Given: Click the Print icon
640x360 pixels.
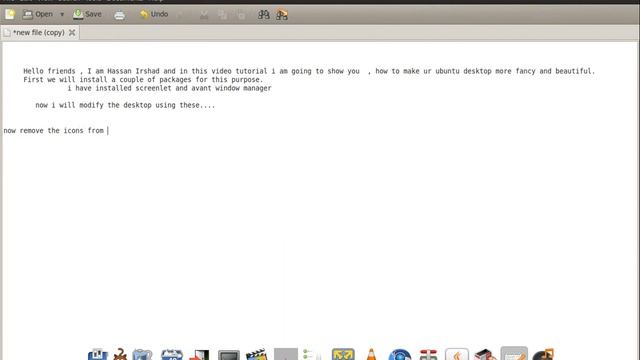Looking at the screenshot, I should coord(120,15).
